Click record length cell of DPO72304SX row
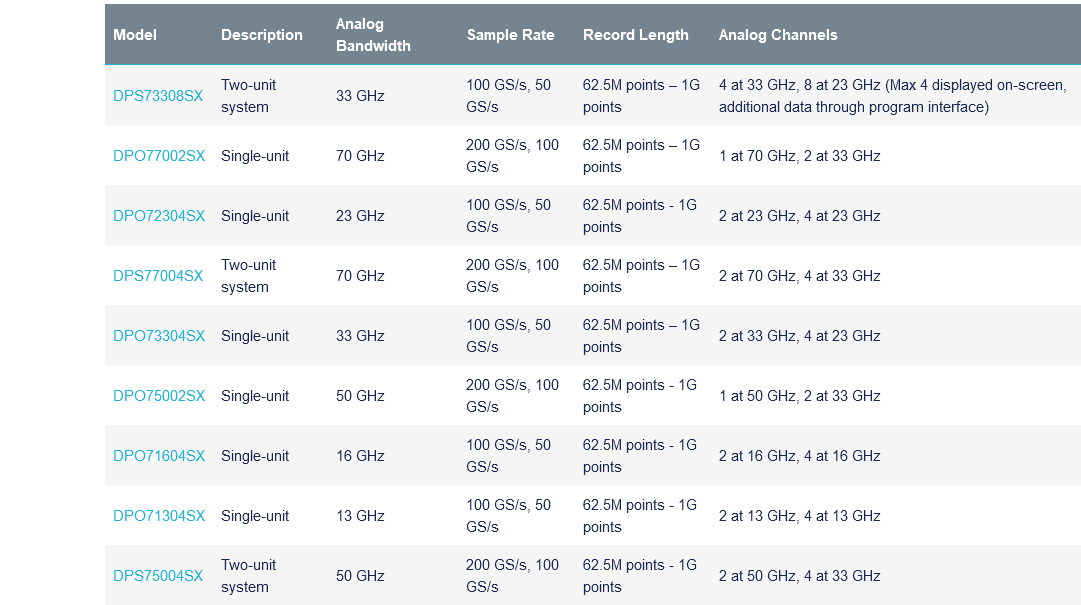 (640, 216)
